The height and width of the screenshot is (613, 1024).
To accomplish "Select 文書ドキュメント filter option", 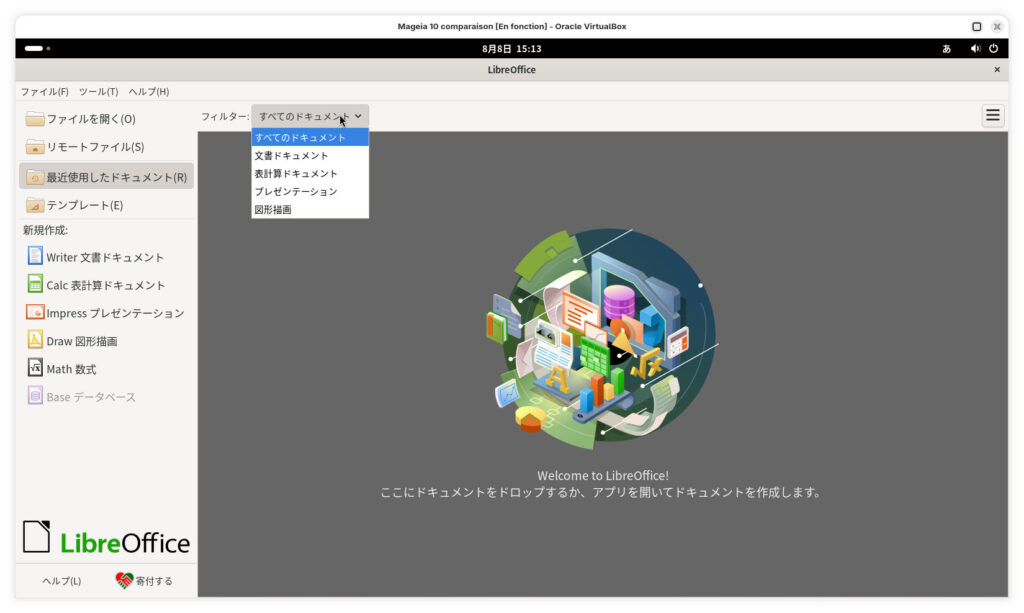I will (x=310, y=155).
